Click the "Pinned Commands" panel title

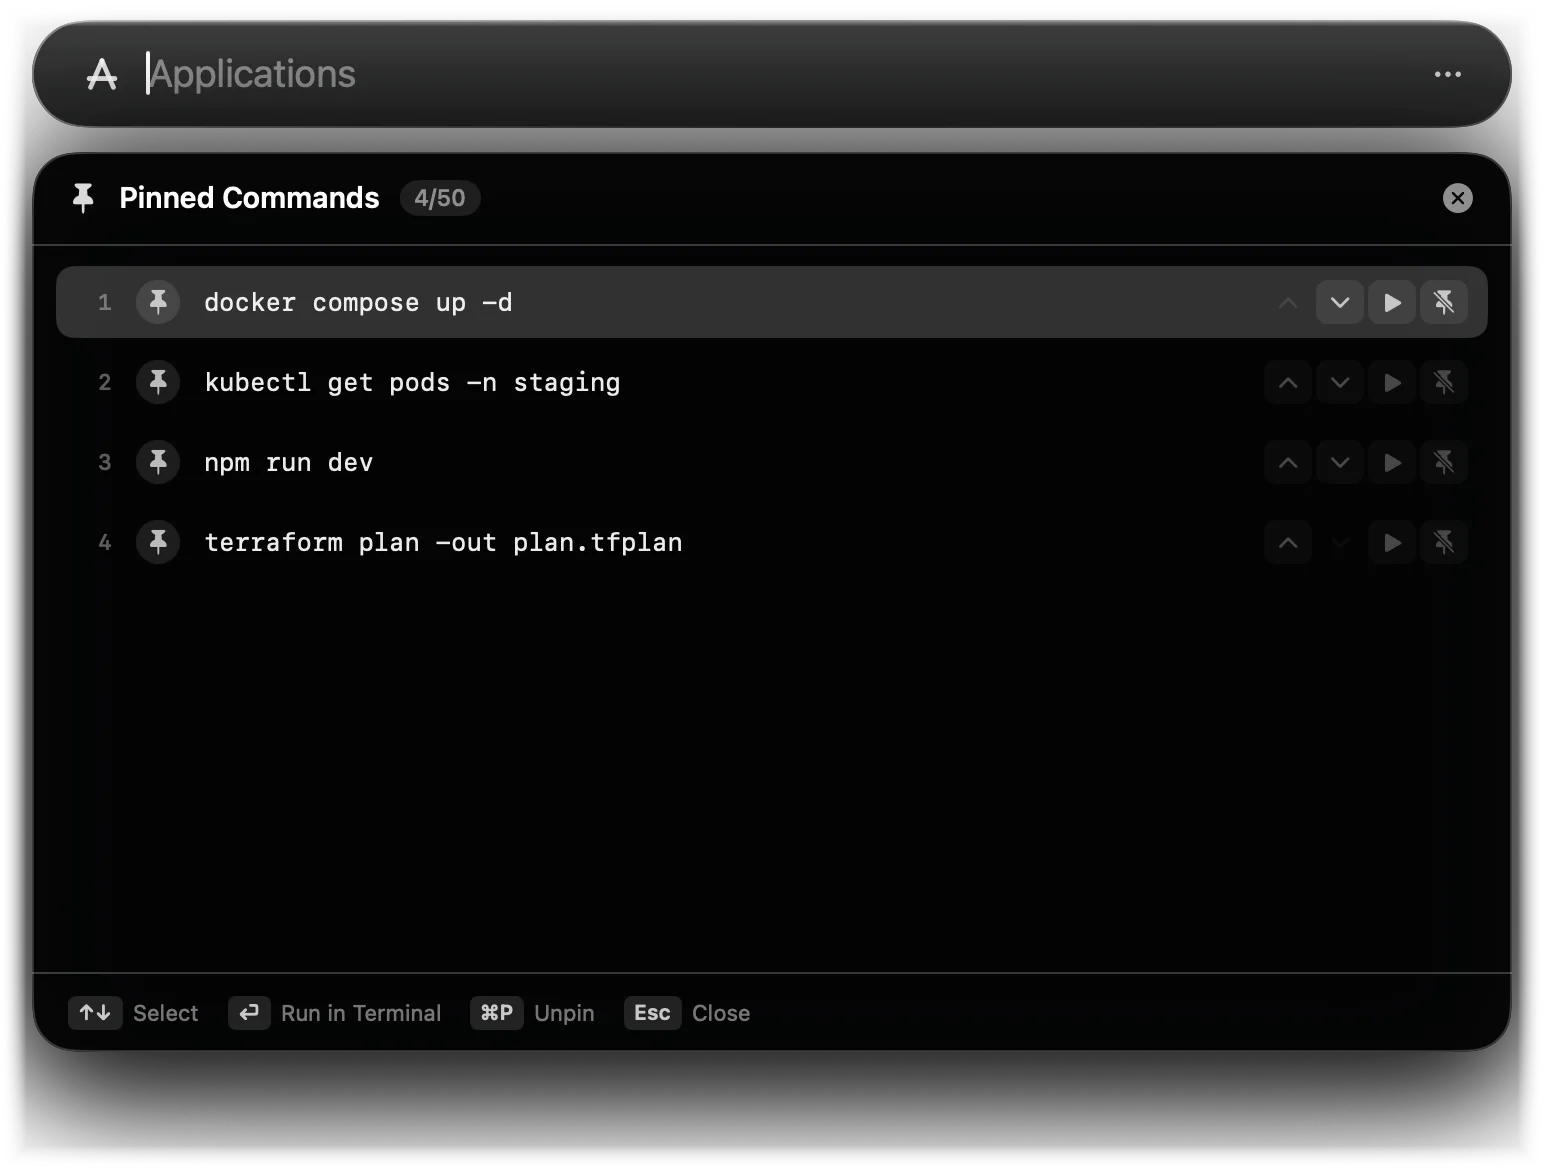coord(249,198)
